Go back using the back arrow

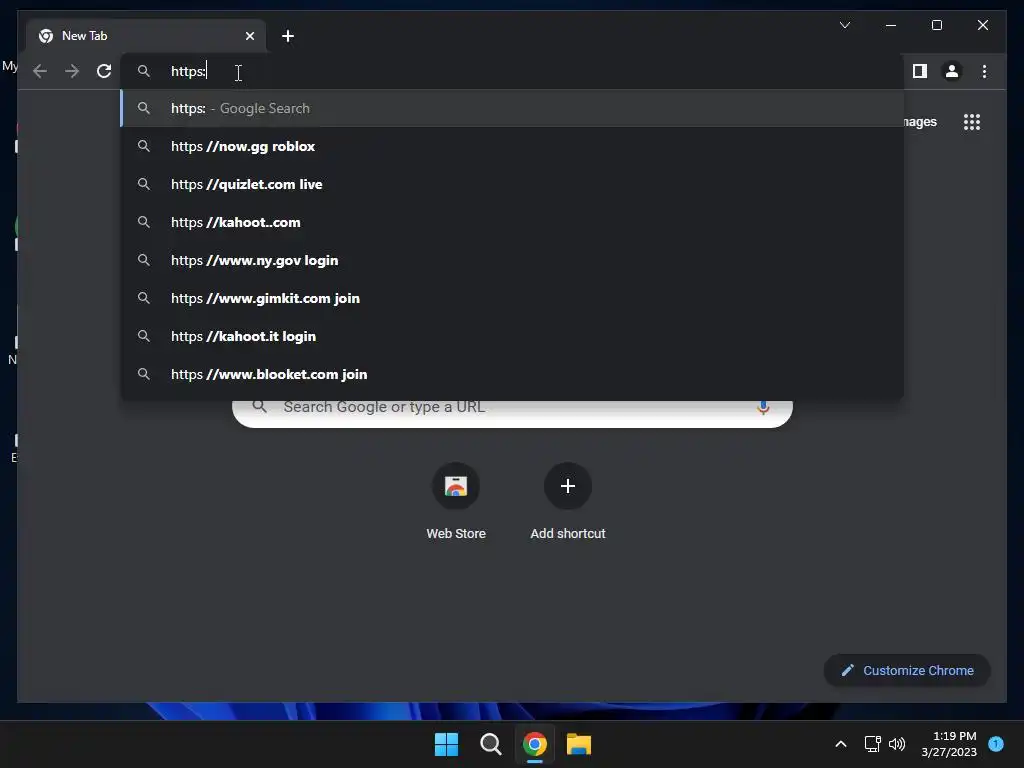click(x=40, y=71)
